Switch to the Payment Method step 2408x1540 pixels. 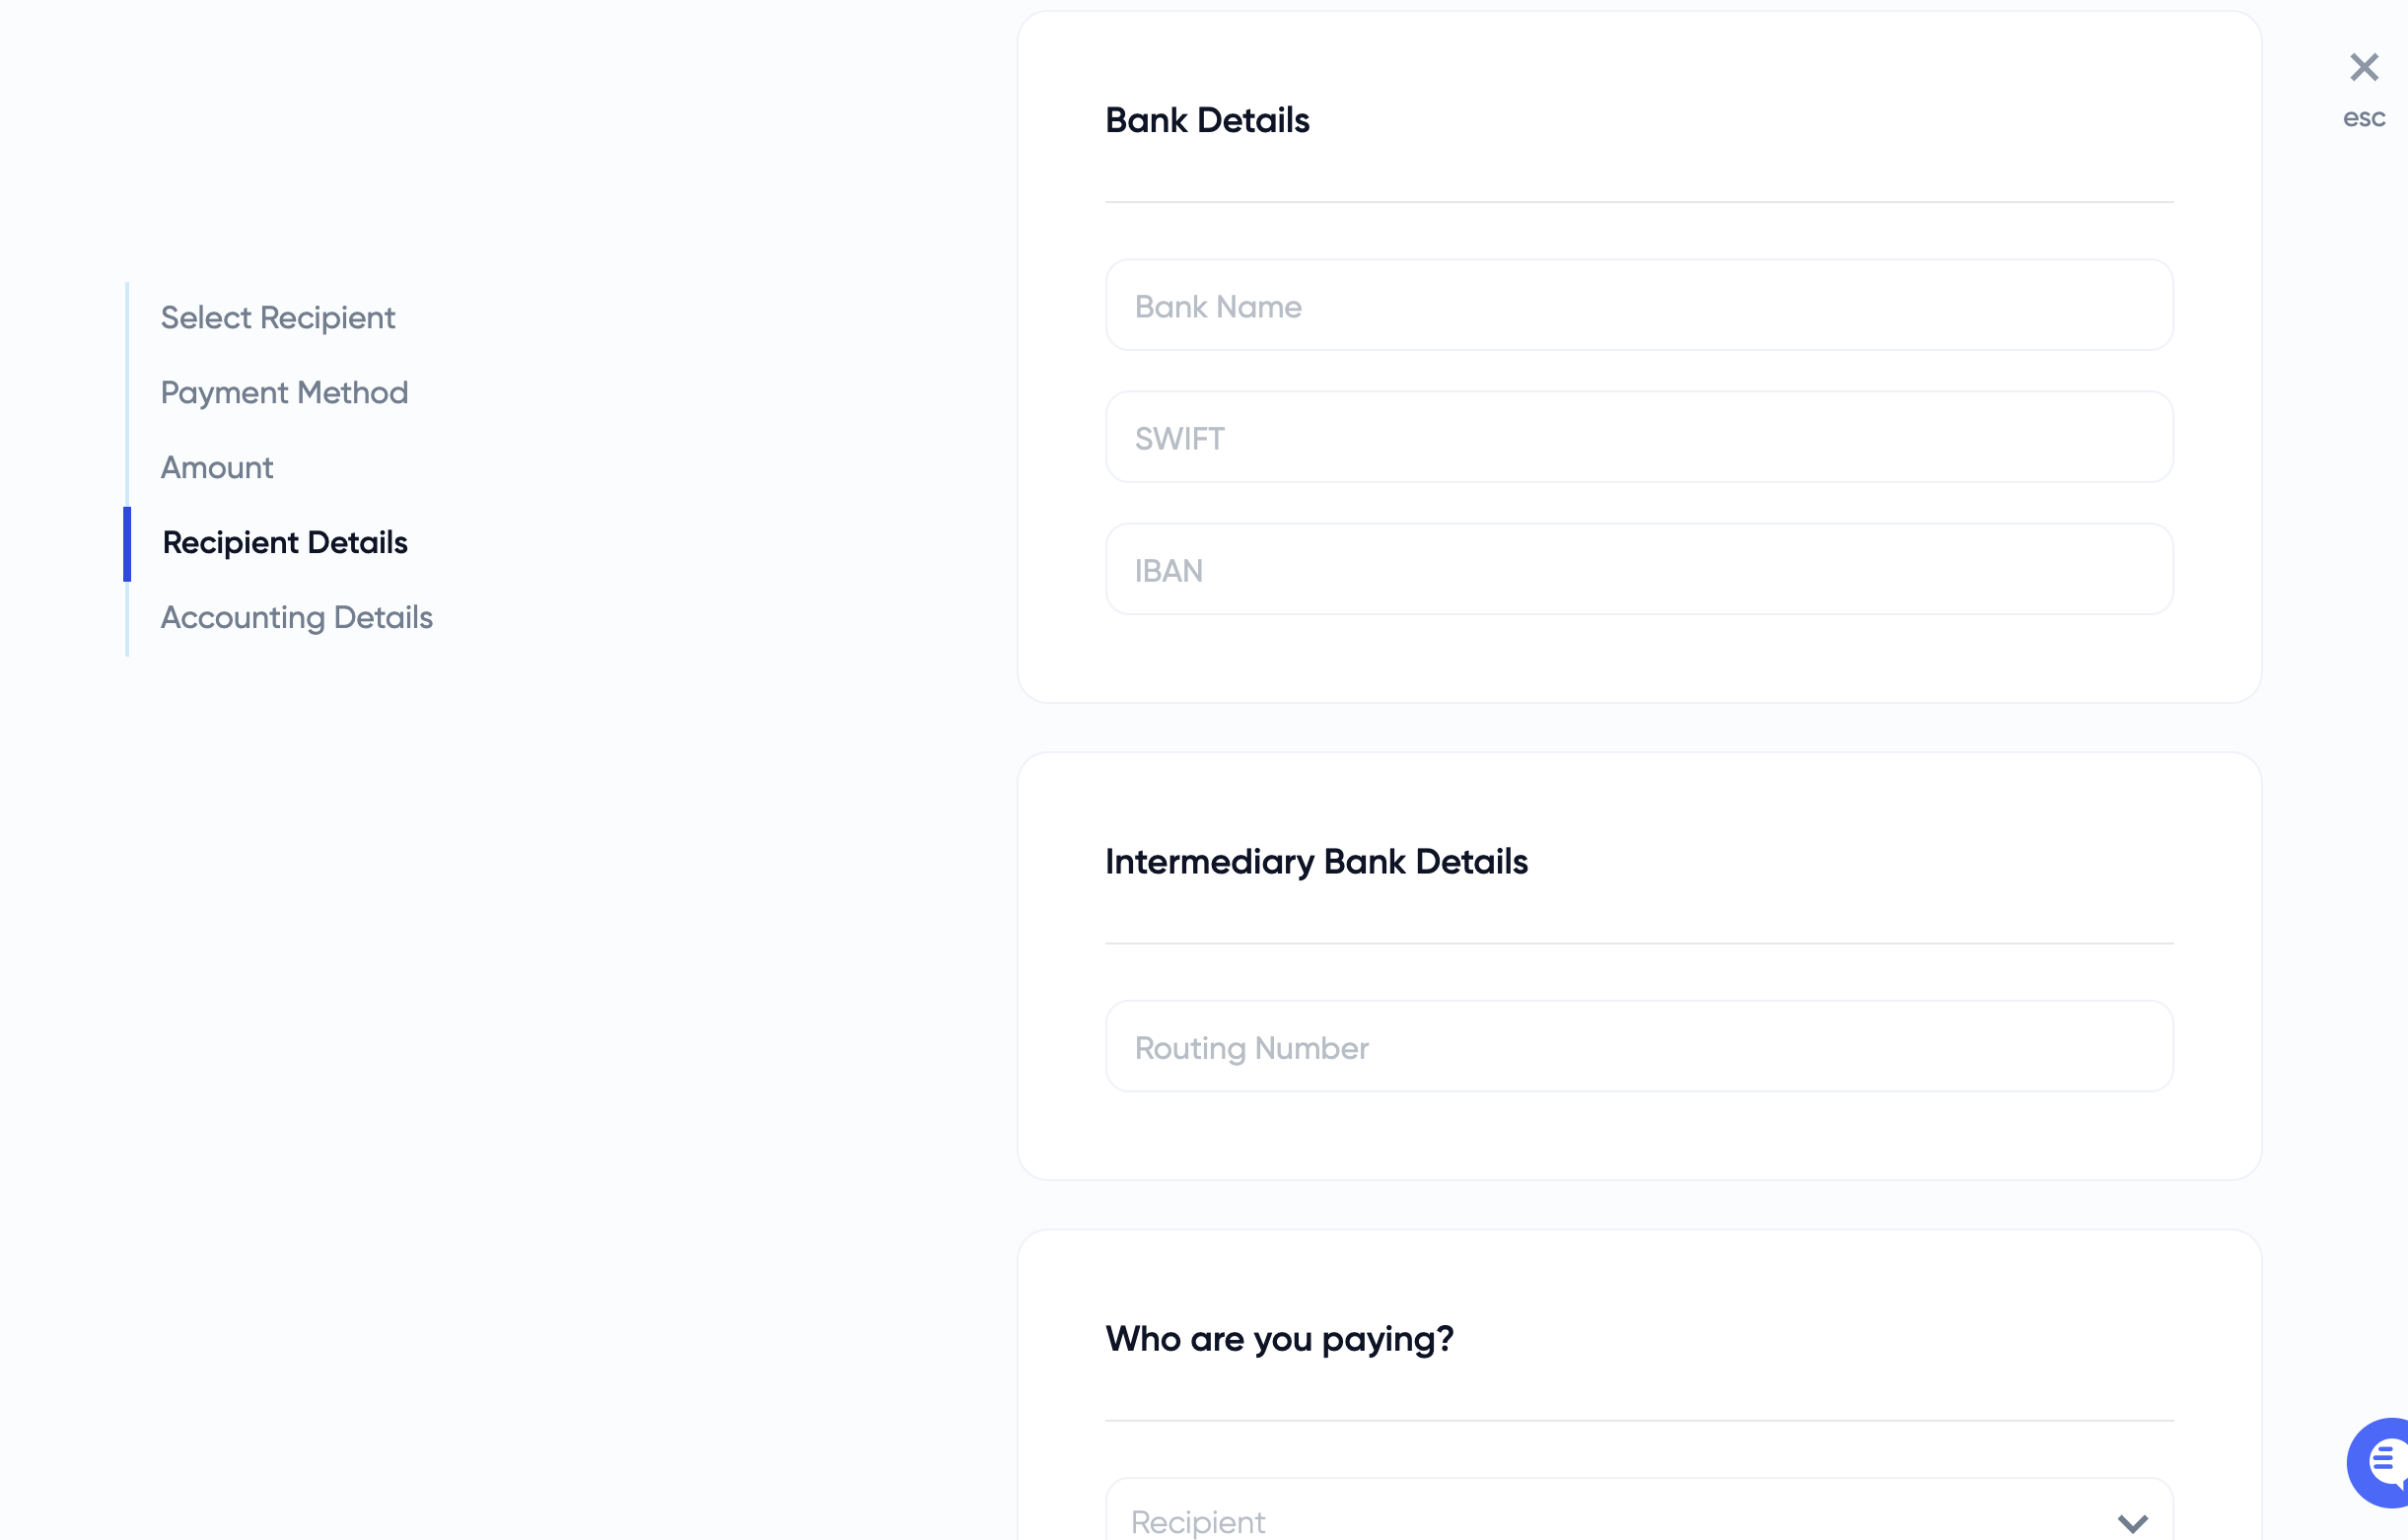click(x=284, y=393)
